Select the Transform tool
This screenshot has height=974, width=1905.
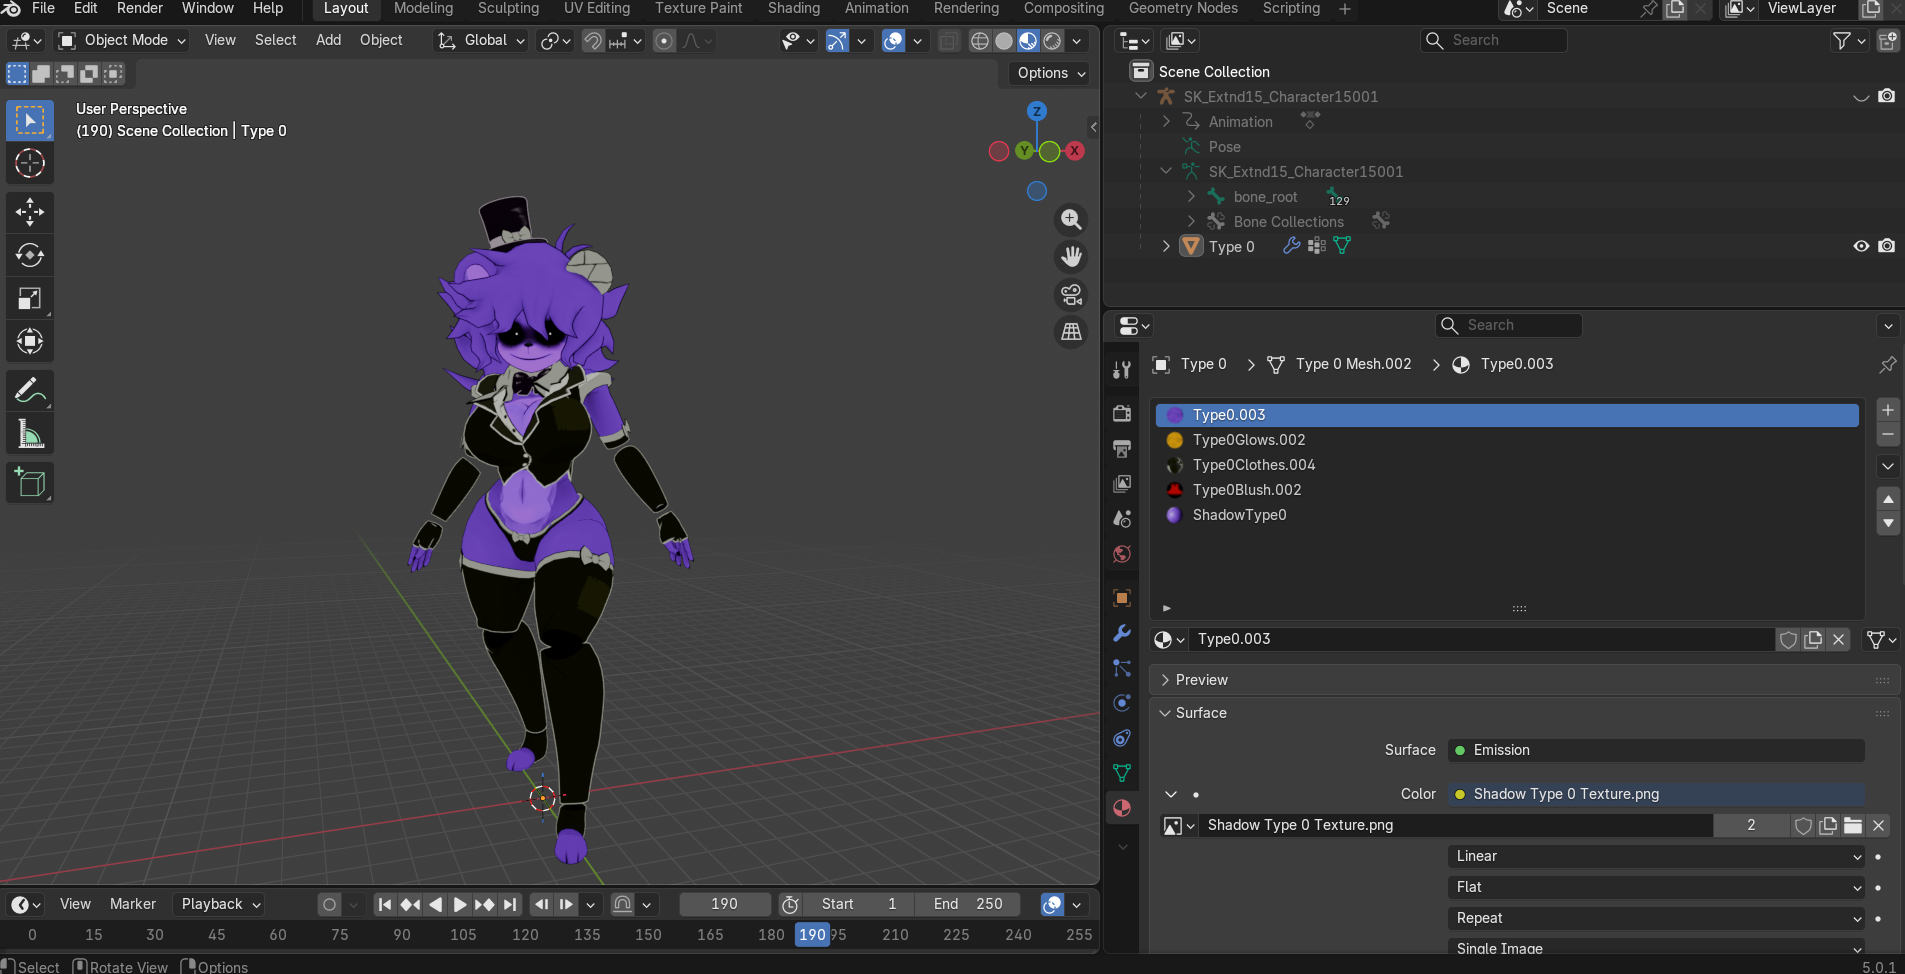30,341
